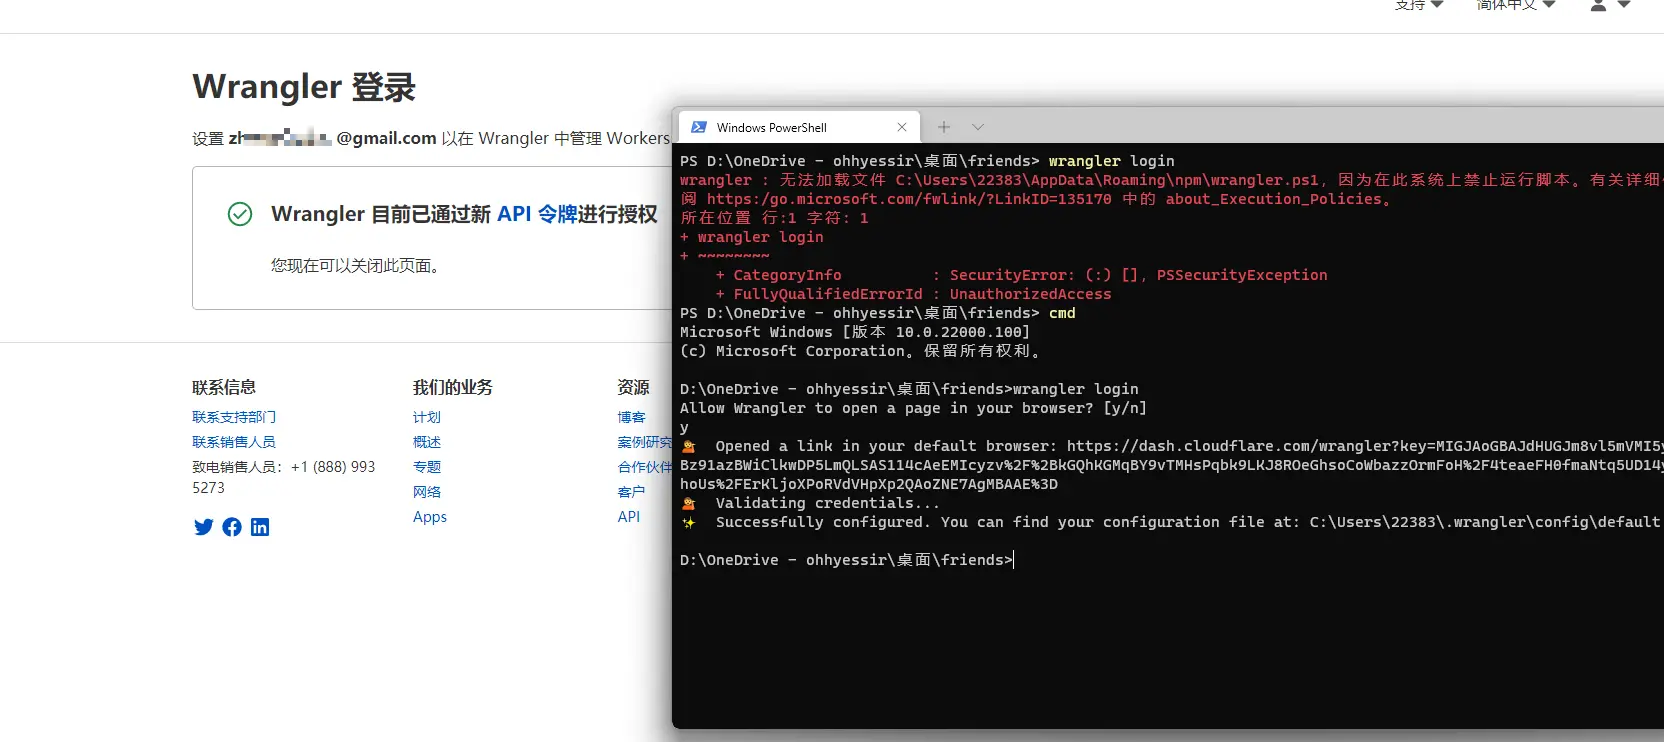Expand the terminal profile dropdown chevron
This screenshot has height=742, width=1664.
(x=978, y=127)
